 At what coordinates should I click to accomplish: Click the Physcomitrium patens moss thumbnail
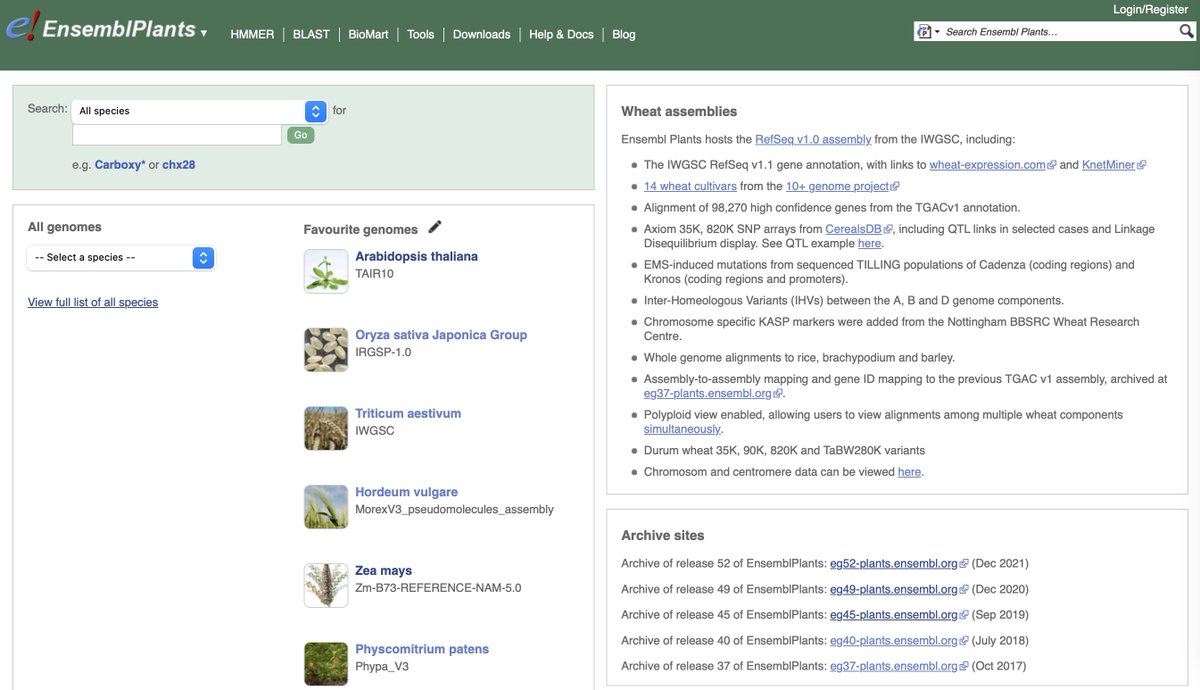tap(326, 664)
